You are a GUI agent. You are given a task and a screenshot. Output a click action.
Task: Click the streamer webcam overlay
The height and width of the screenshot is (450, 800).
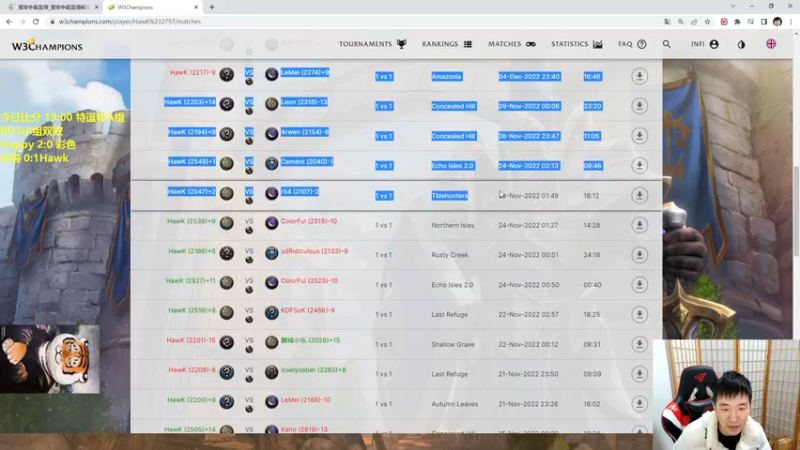click(x=727, y=394)
